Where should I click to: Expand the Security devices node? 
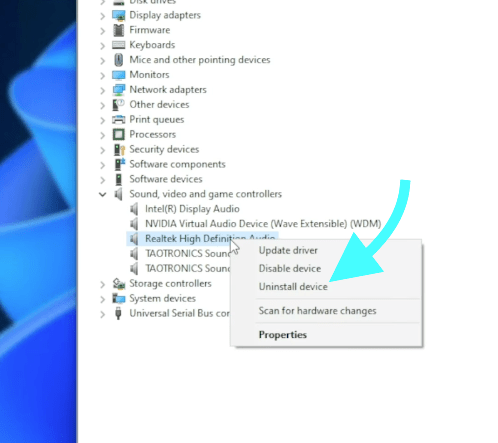point(103,150)
